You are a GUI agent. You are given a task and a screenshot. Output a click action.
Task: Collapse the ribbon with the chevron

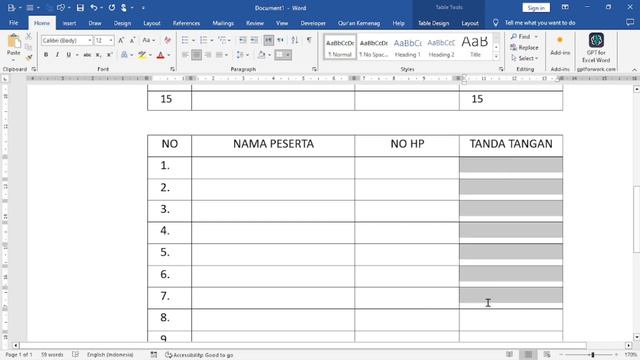pos(634,70)
